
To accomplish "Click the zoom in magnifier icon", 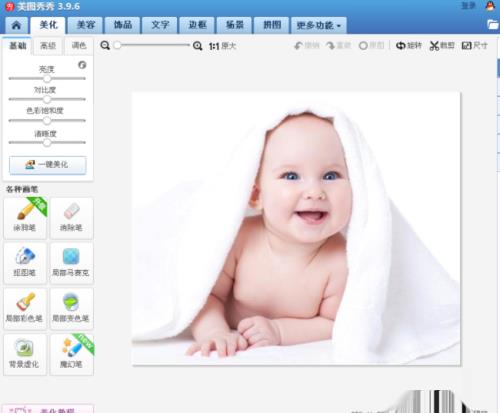I will (x=197, y=46).
